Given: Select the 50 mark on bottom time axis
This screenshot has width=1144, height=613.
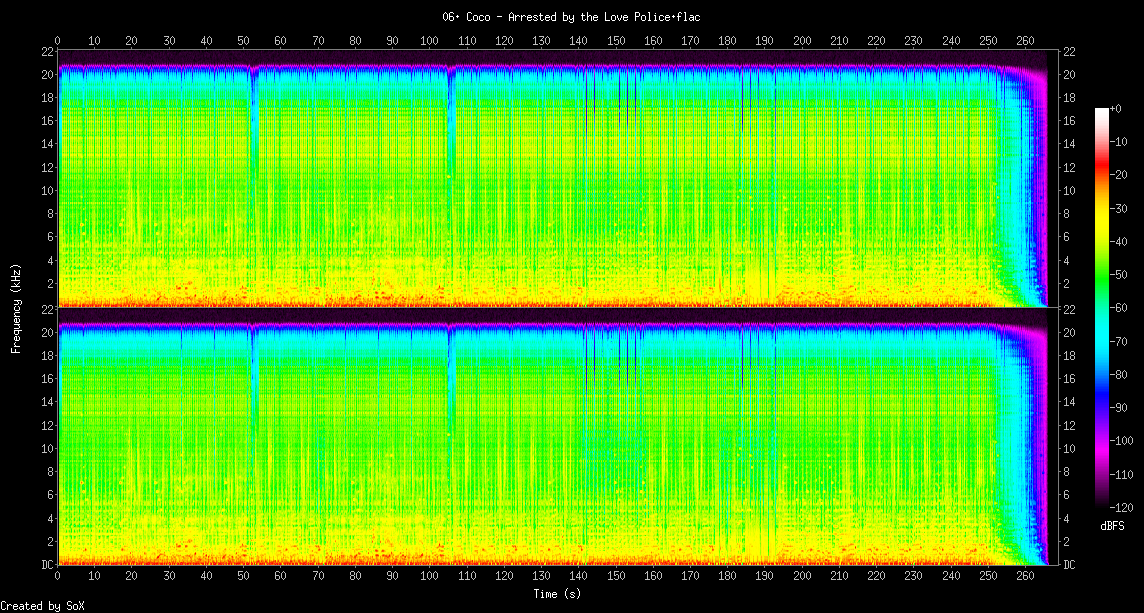Looking at the screenshot, I should click(244, 577).
